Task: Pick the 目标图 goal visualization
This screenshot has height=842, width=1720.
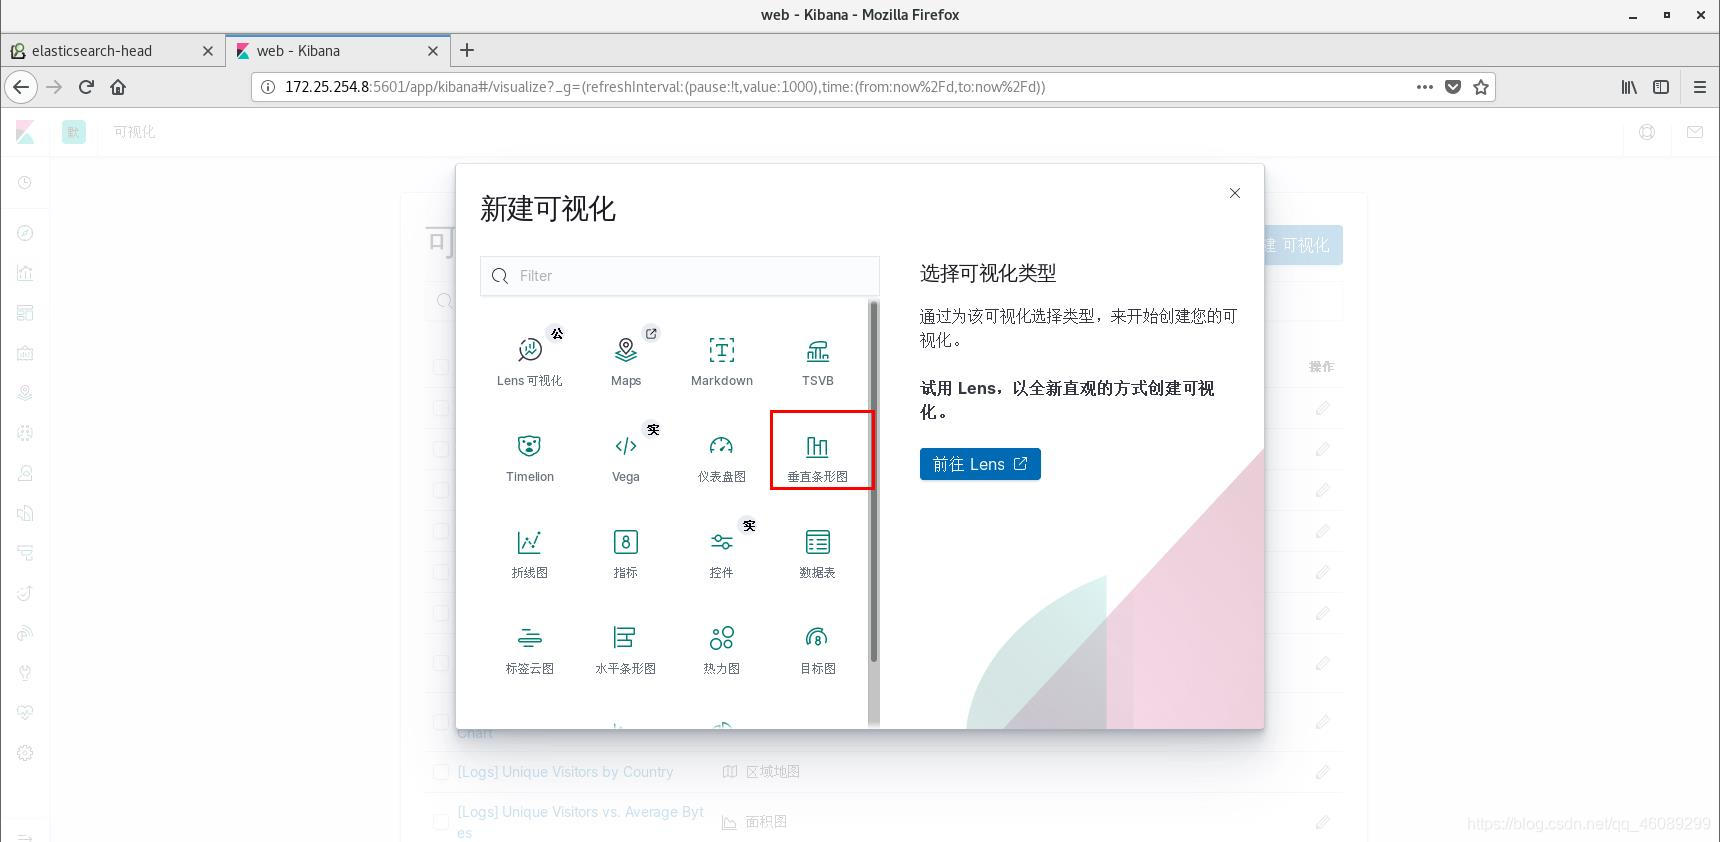Action: [x=818, y=649]
